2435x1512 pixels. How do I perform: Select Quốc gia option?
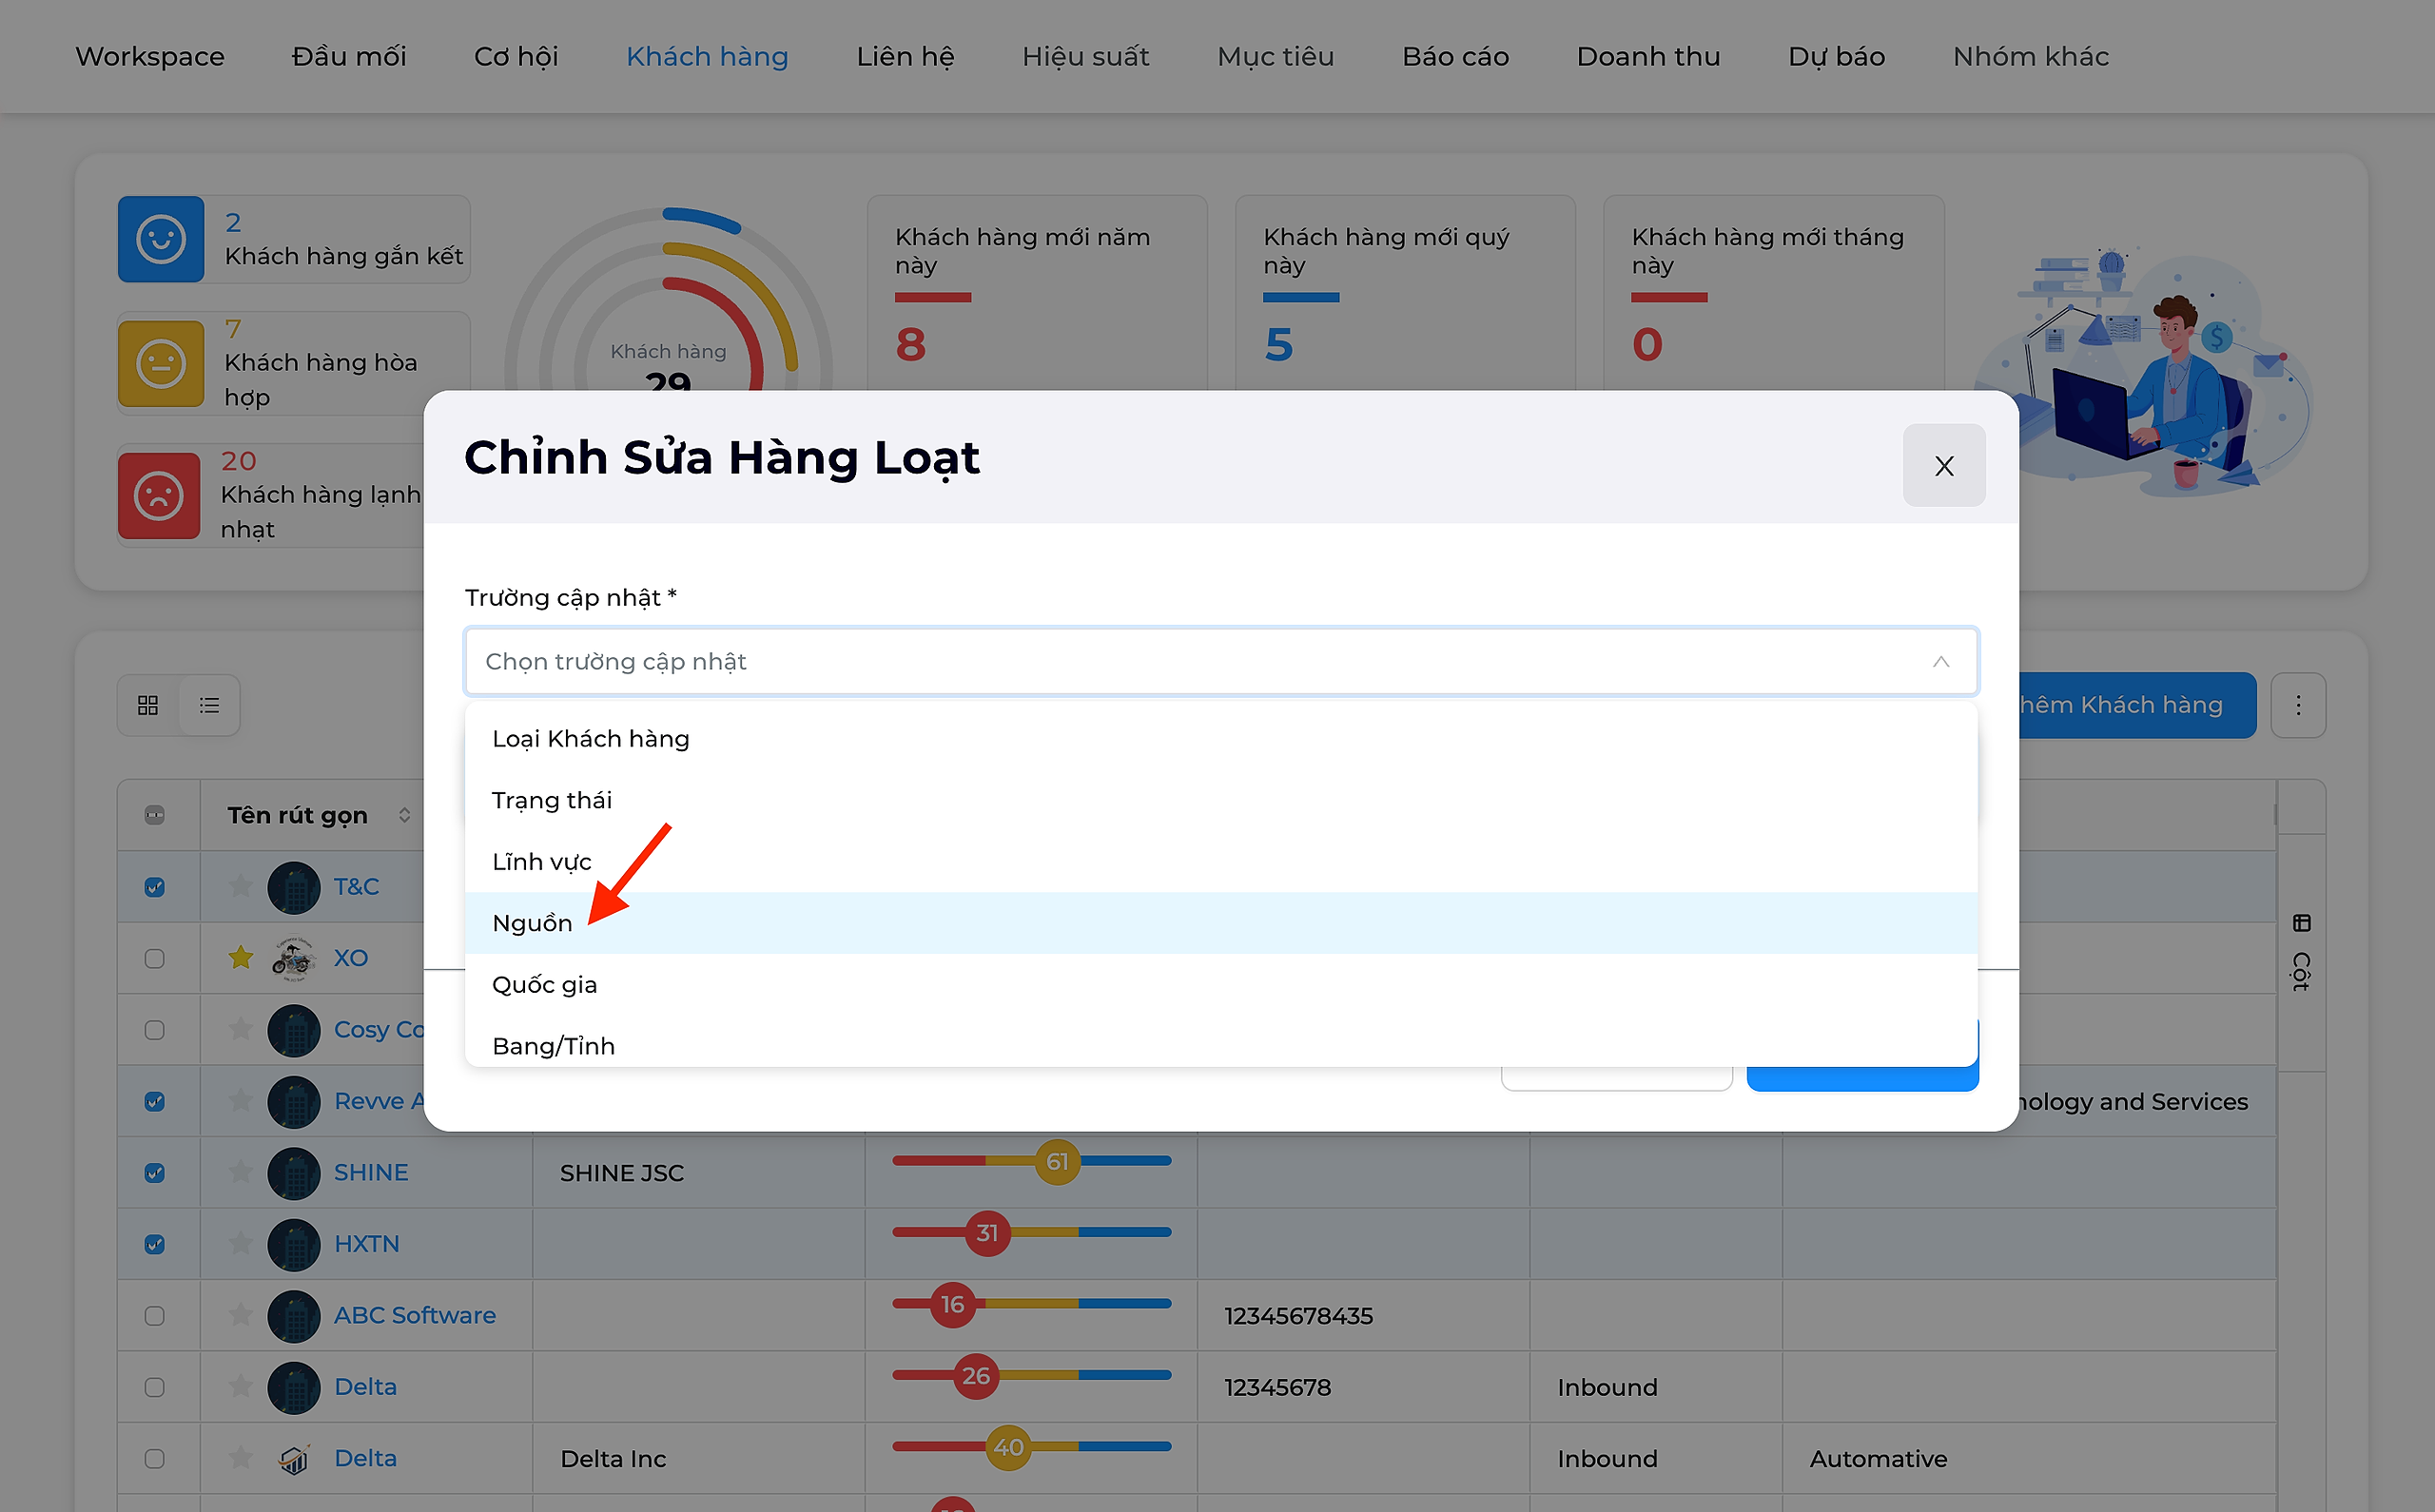coord(1220,984)
